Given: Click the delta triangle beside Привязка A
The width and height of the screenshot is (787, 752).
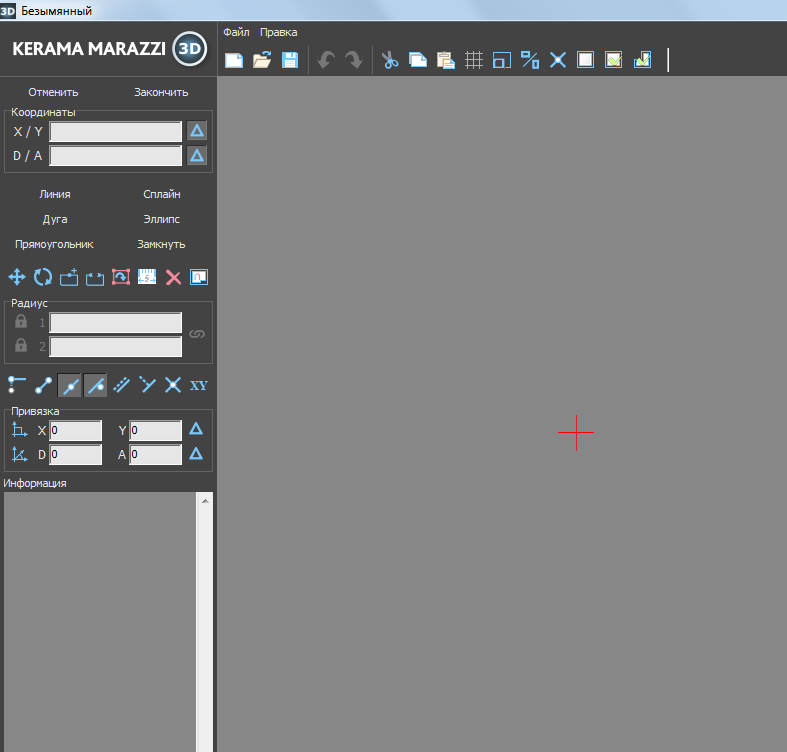Looking at the screenshot, I should point(196,454).
